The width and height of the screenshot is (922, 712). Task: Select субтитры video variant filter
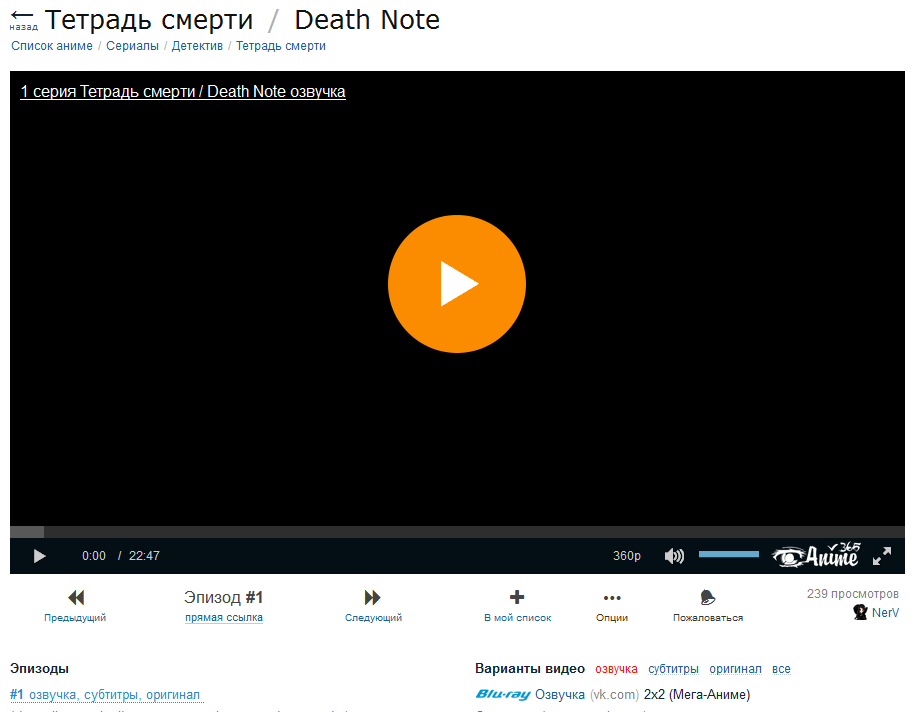(673, 669)
